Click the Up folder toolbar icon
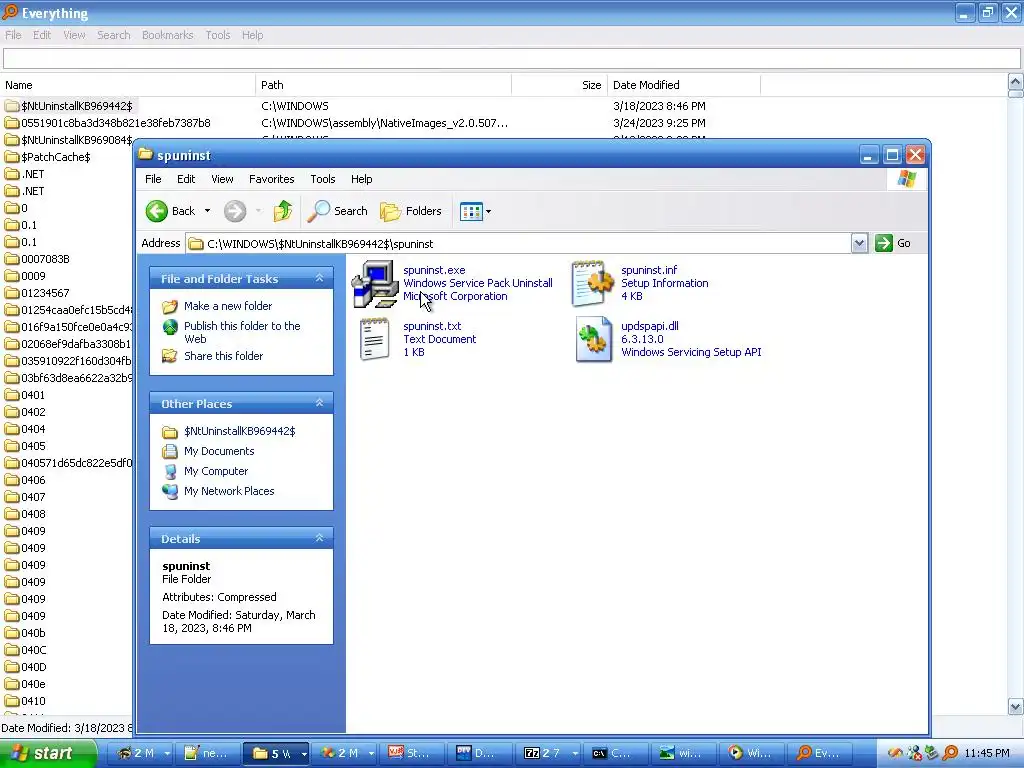 (283, 211)
